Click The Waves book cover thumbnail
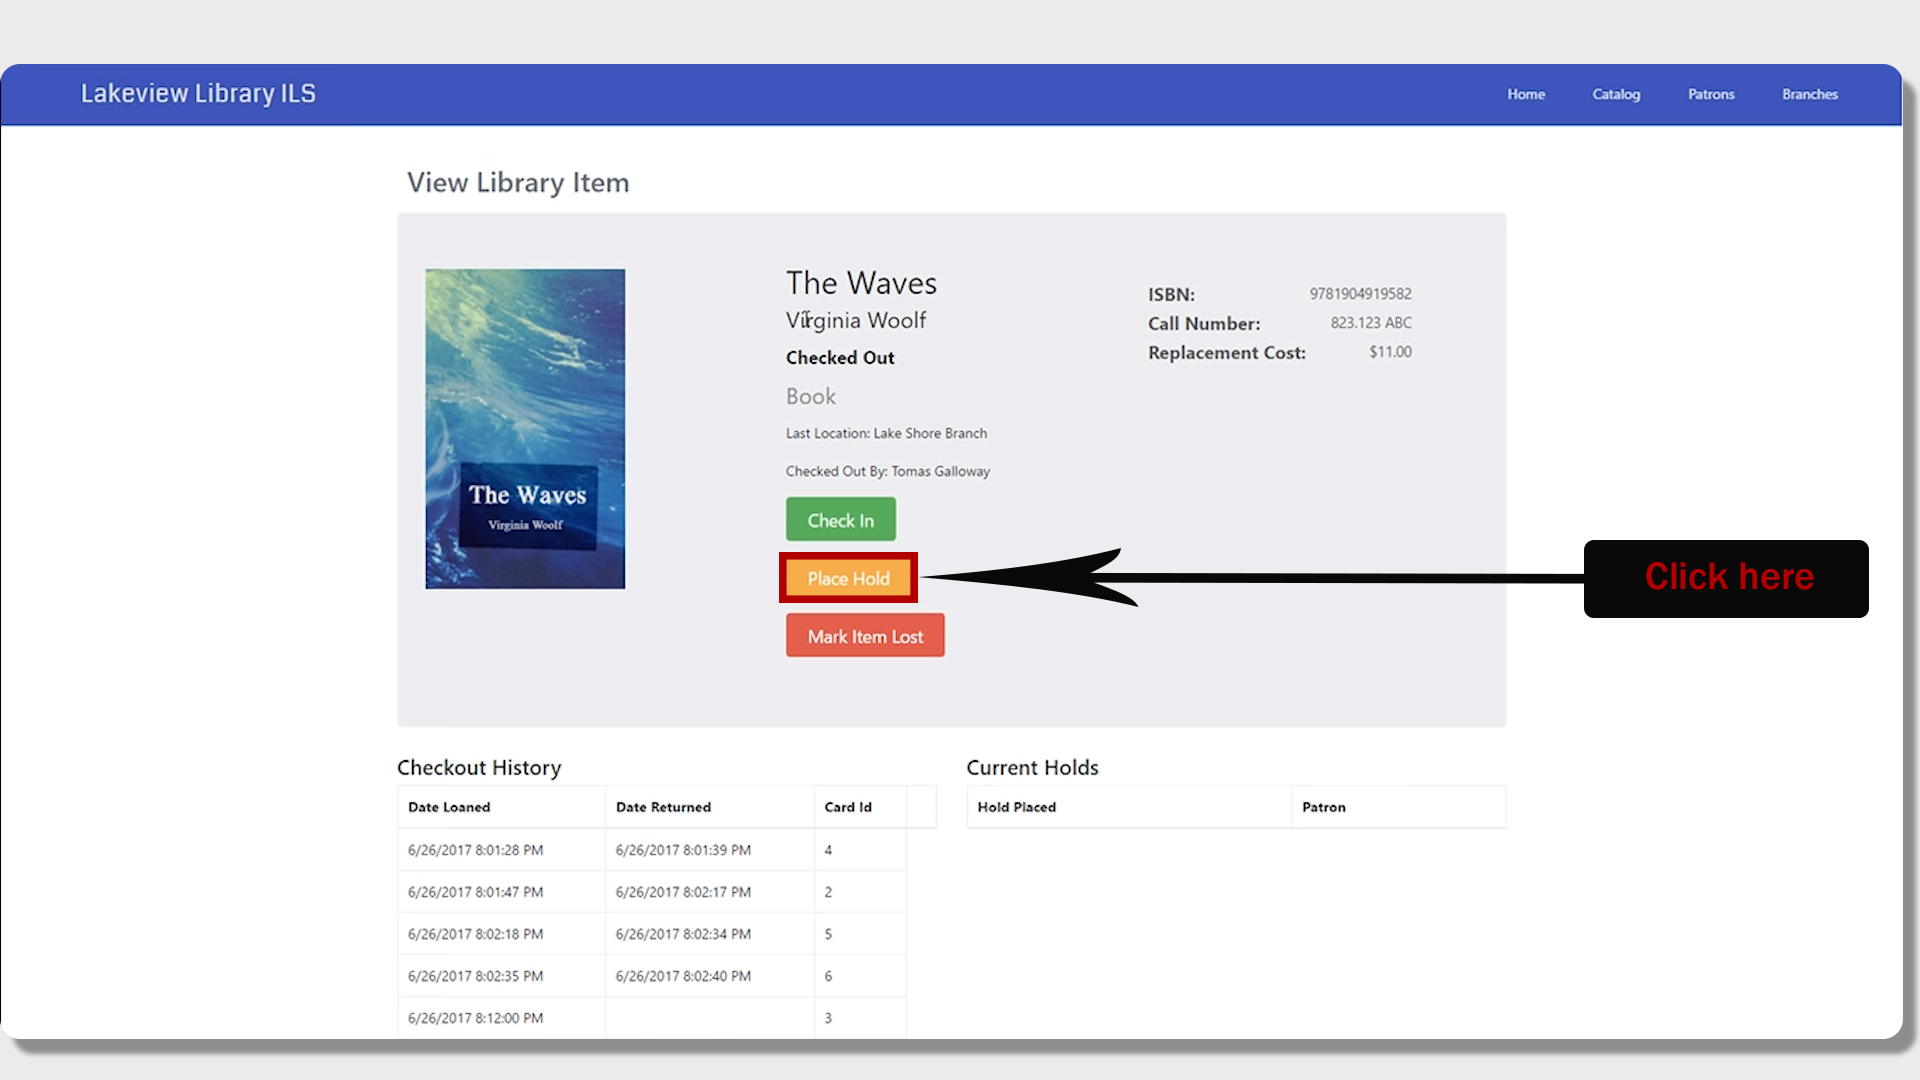This screenshot has height=1080, width=1920. [x=525, y=428]
